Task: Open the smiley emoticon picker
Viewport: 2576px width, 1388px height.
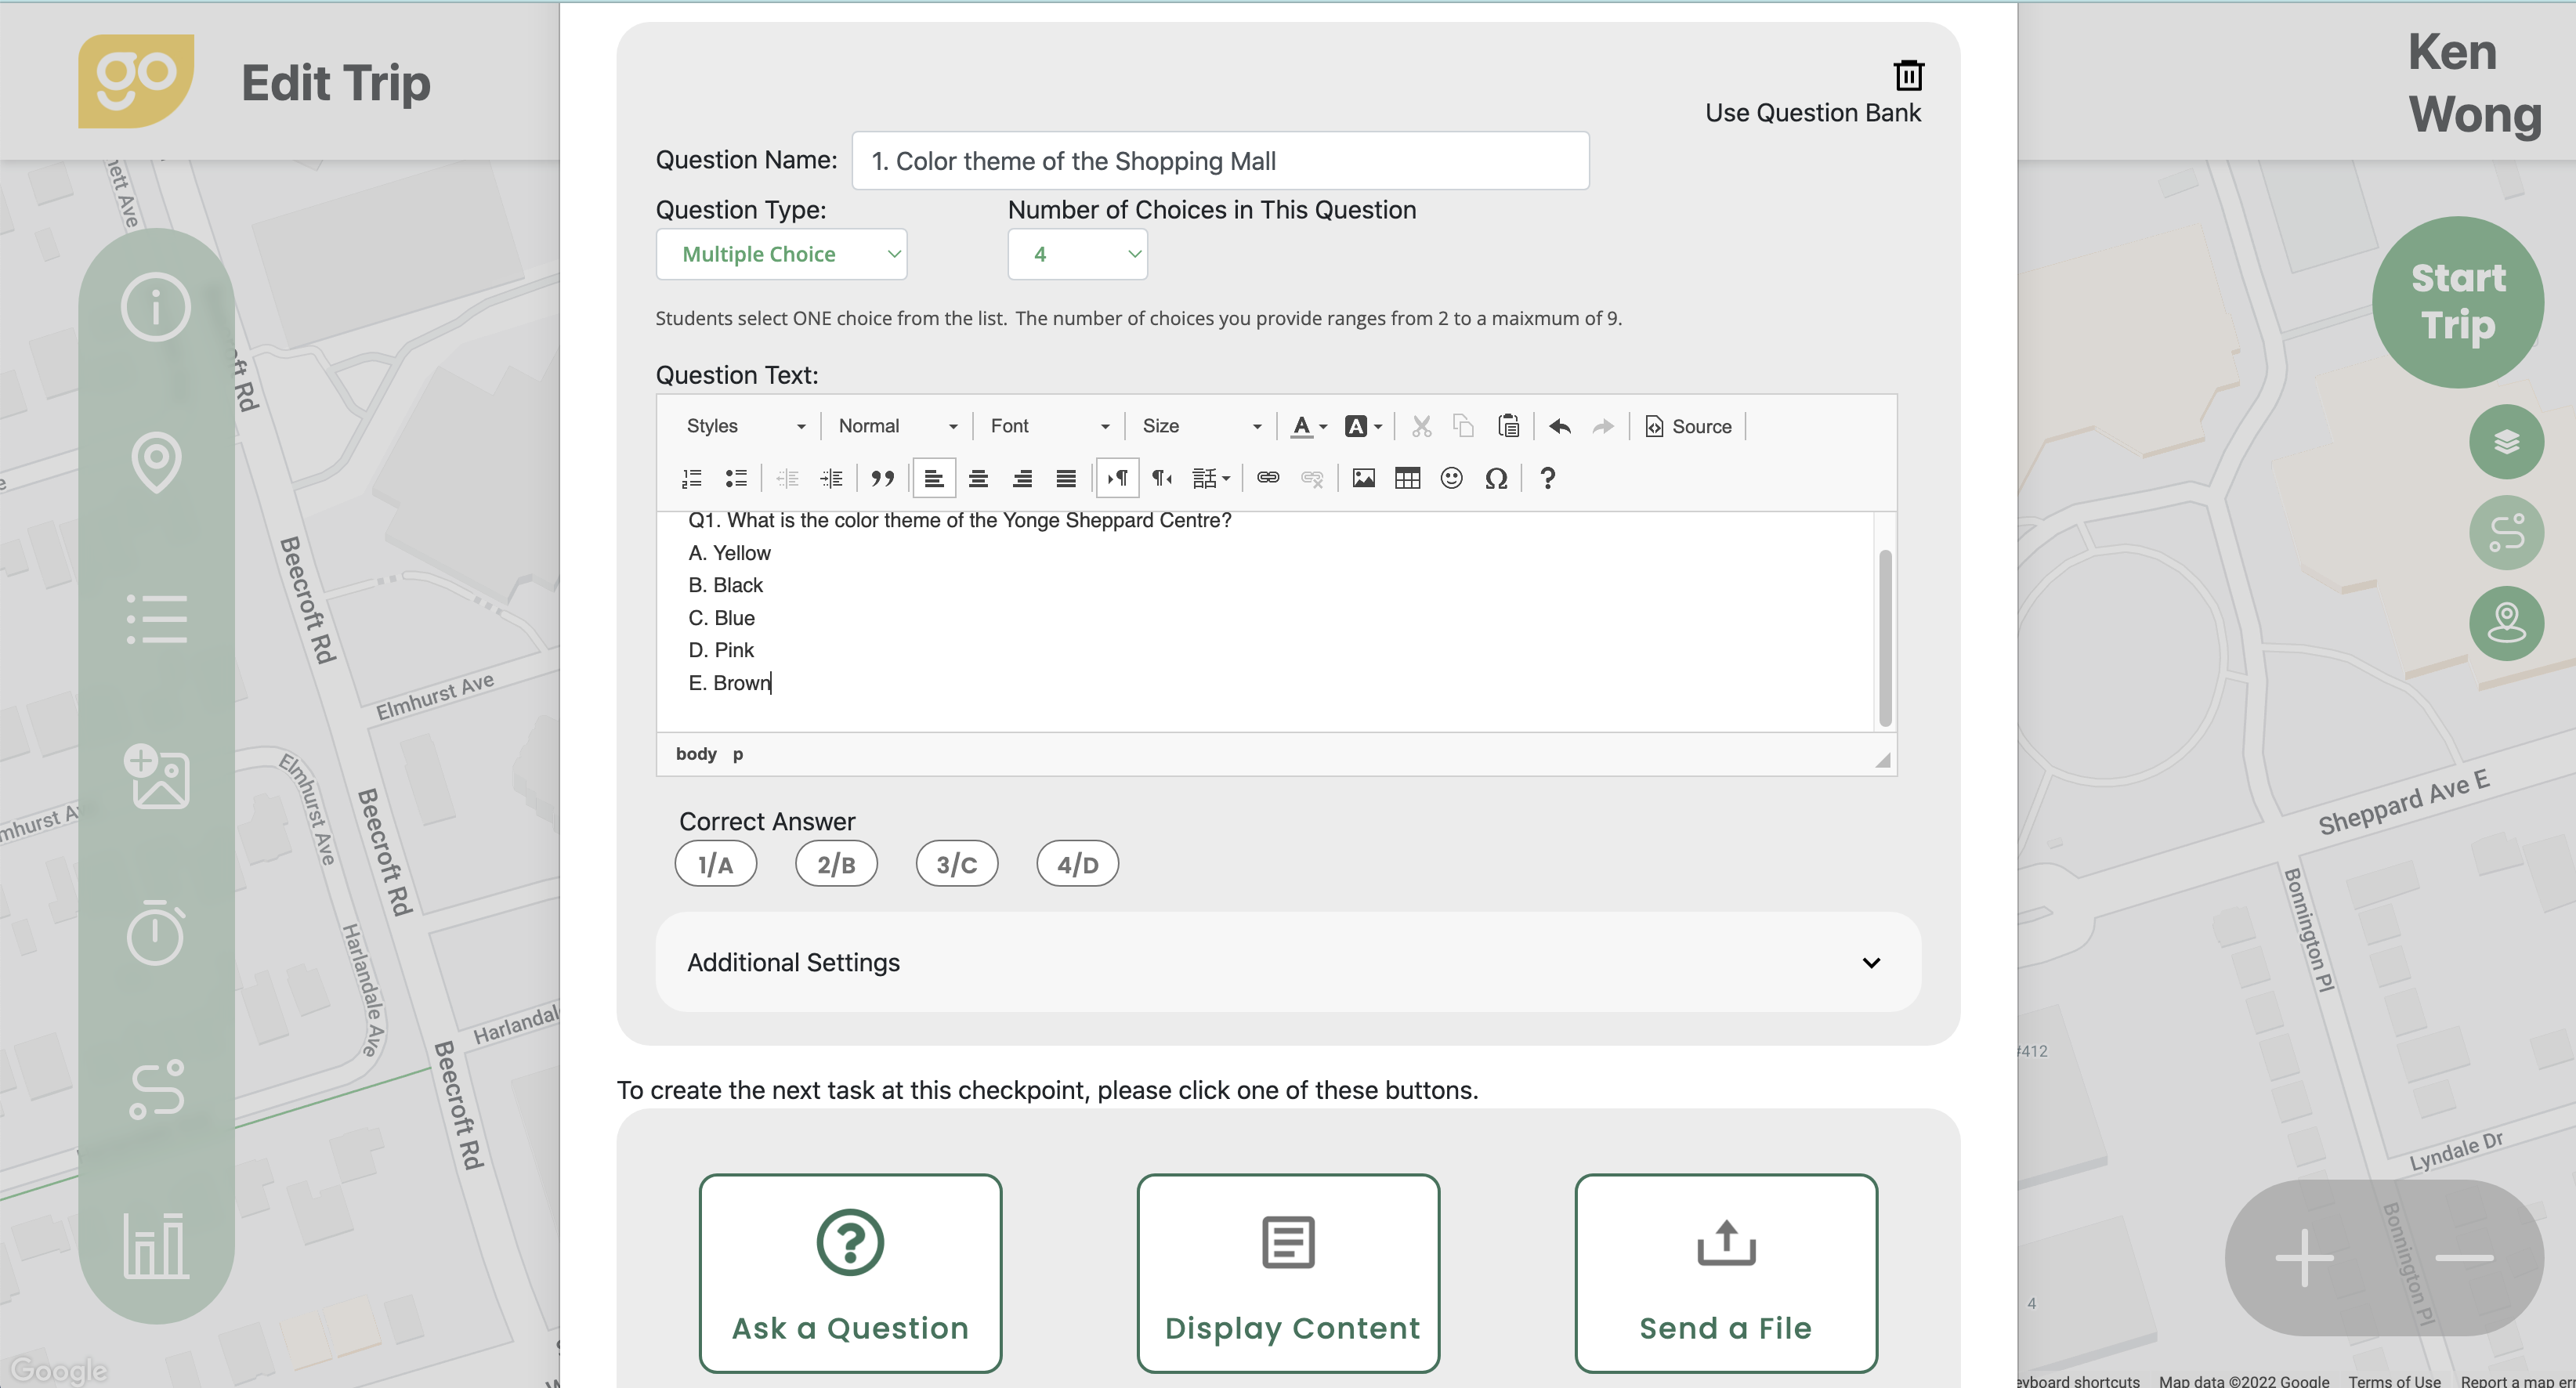Action: (1451, 478)
